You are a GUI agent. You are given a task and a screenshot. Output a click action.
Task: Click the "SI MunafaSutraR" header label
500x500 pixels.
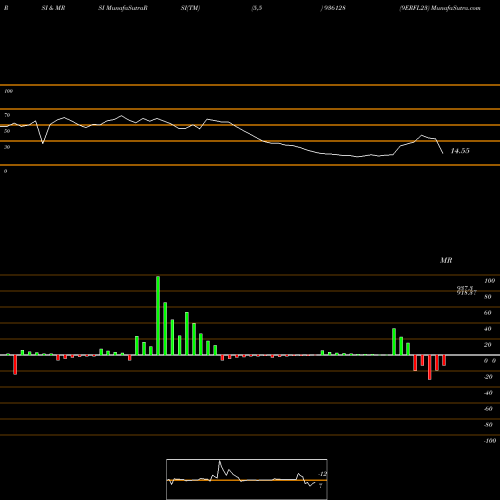click(123, 8)
